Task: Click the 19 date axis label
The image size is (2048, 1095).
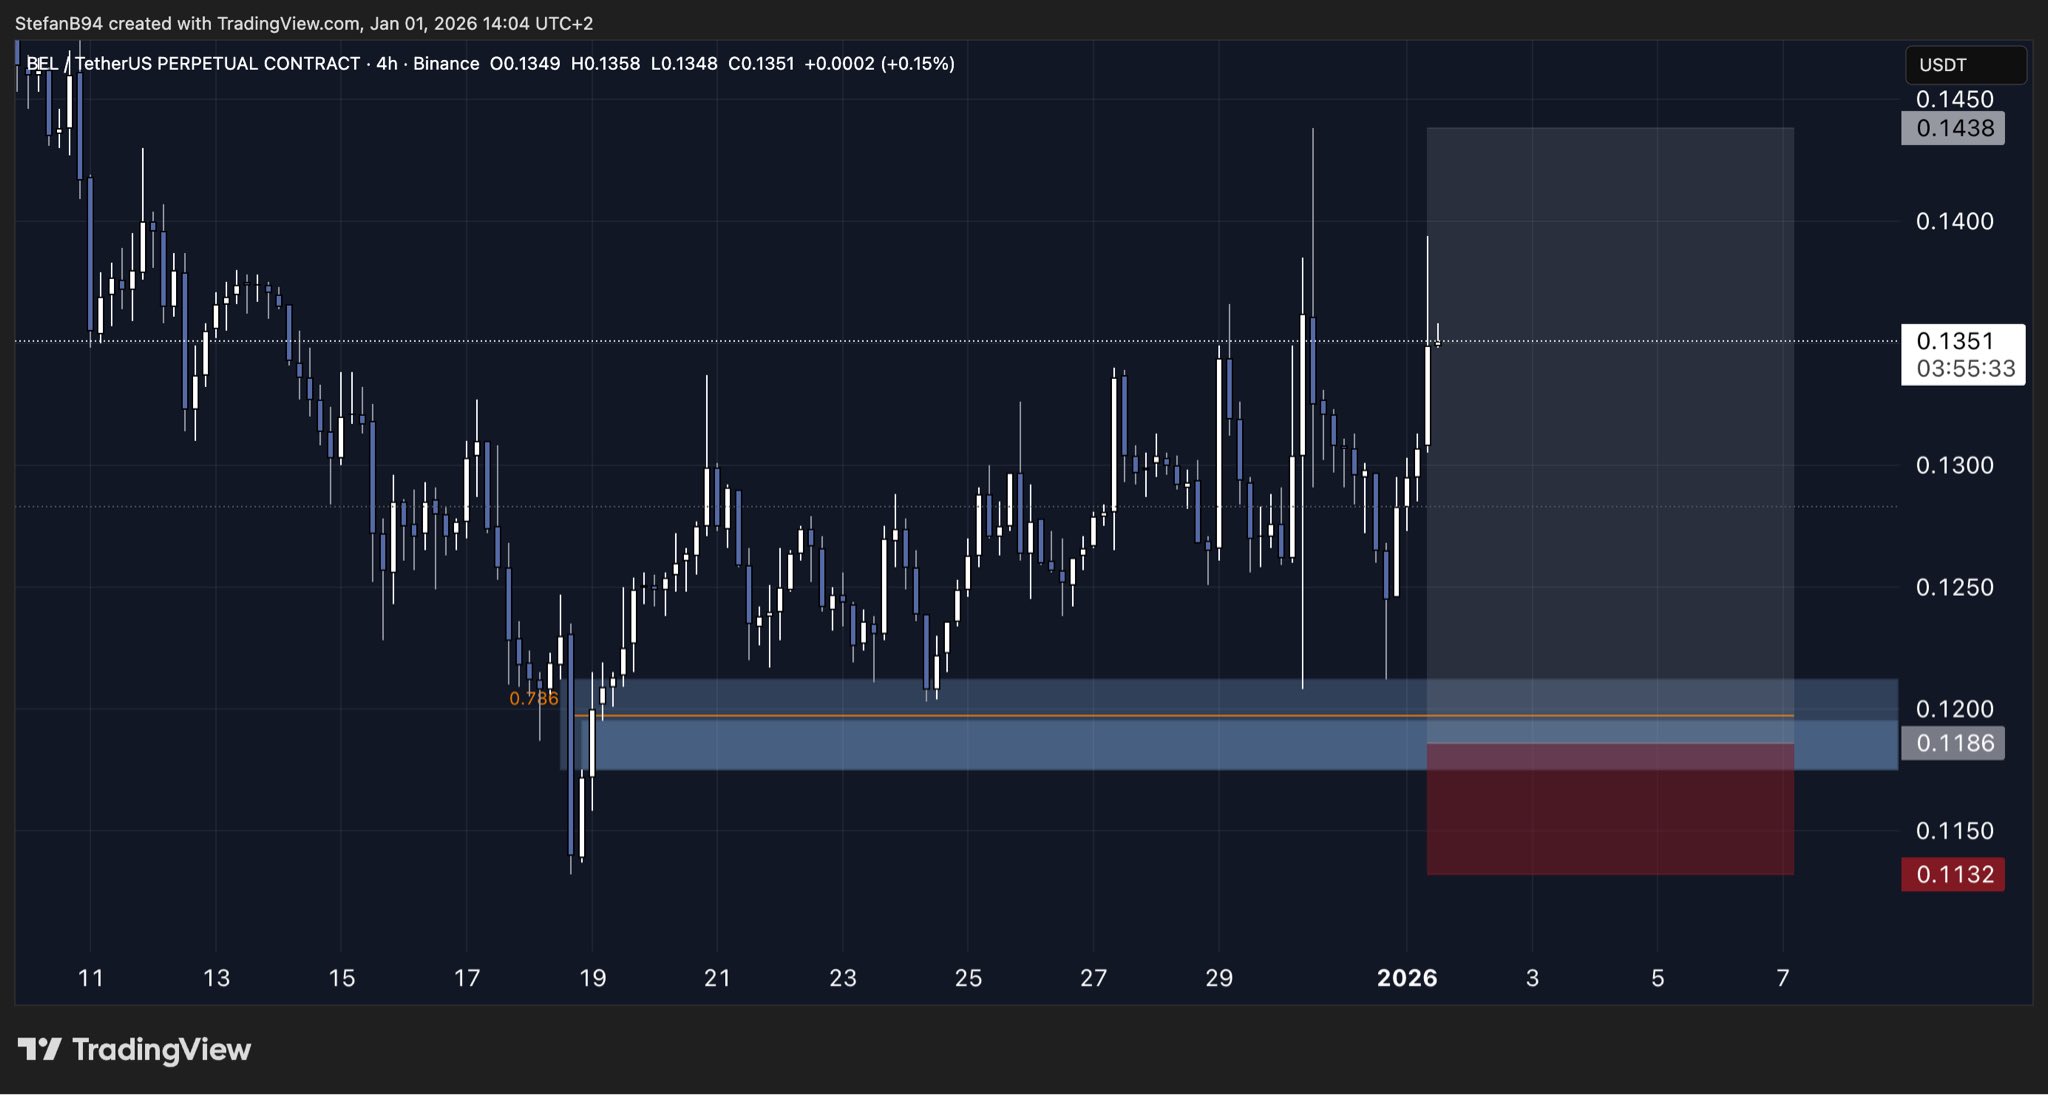Action: tap(592, 978)
